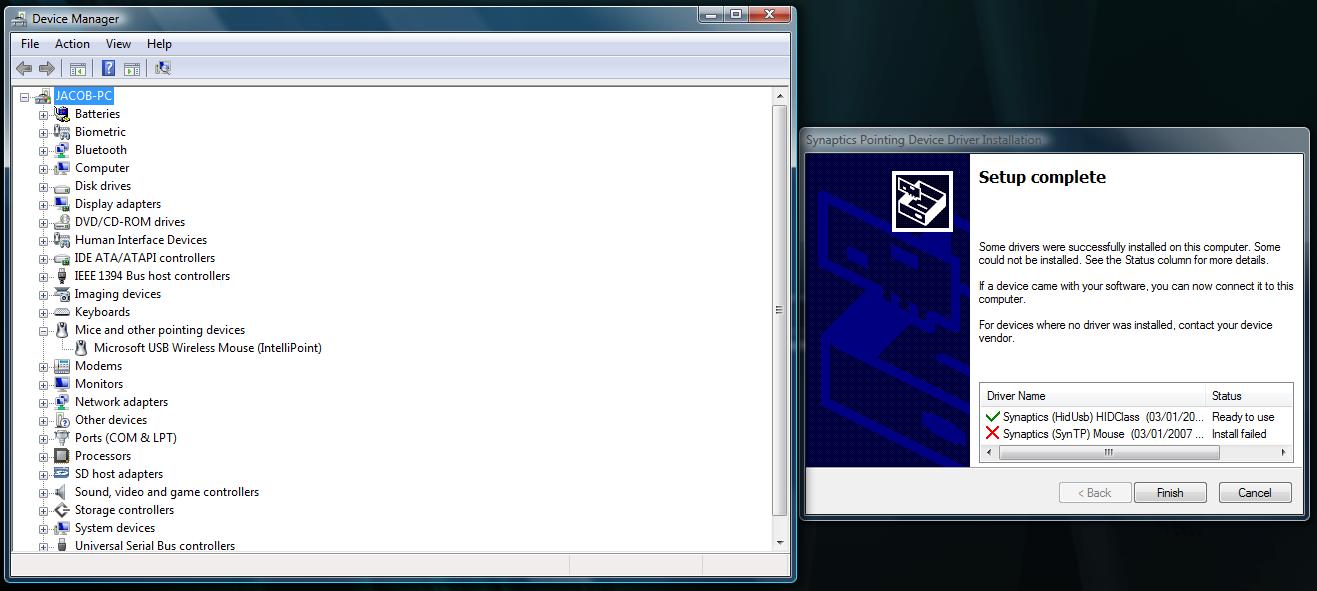Toggle the Show/Hide Action Pane toolbar icon

(131, 68)
